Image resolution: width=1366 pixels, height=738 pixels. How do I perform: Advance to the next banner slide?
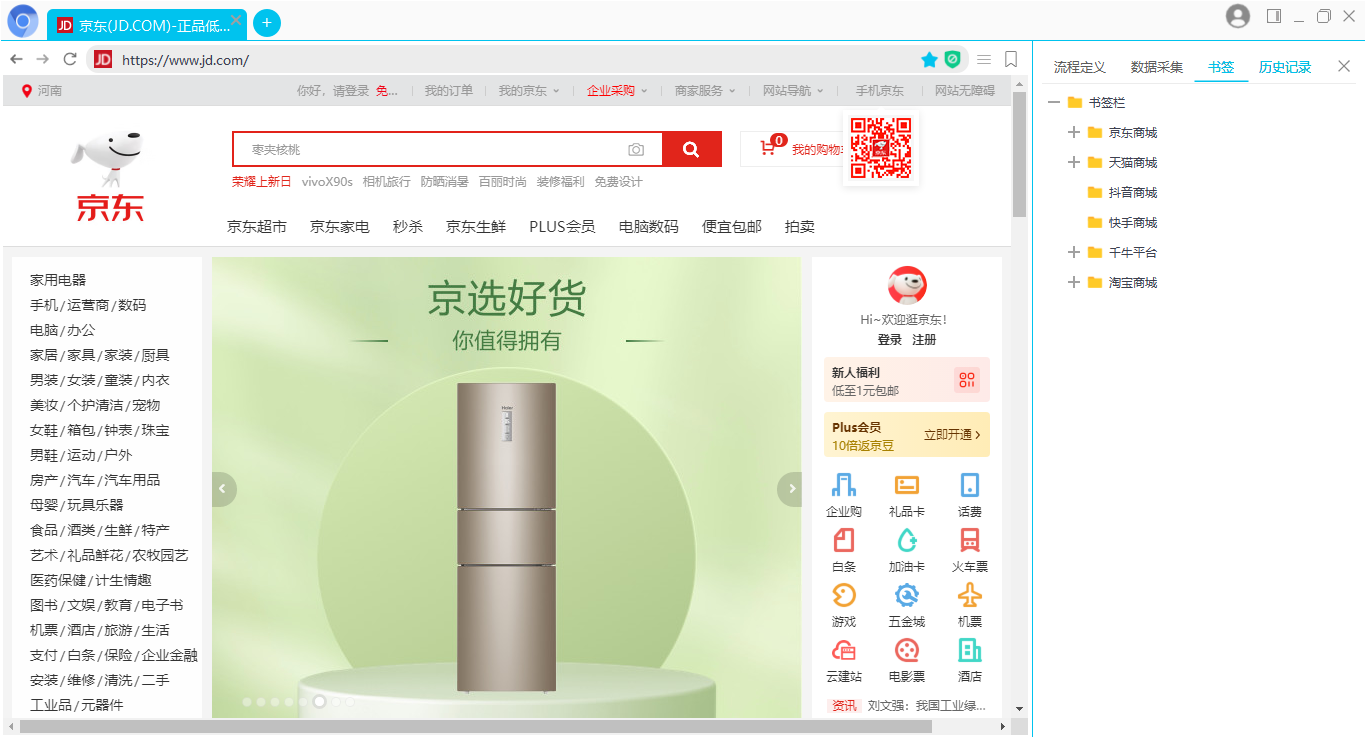click(x=790, y=489)
